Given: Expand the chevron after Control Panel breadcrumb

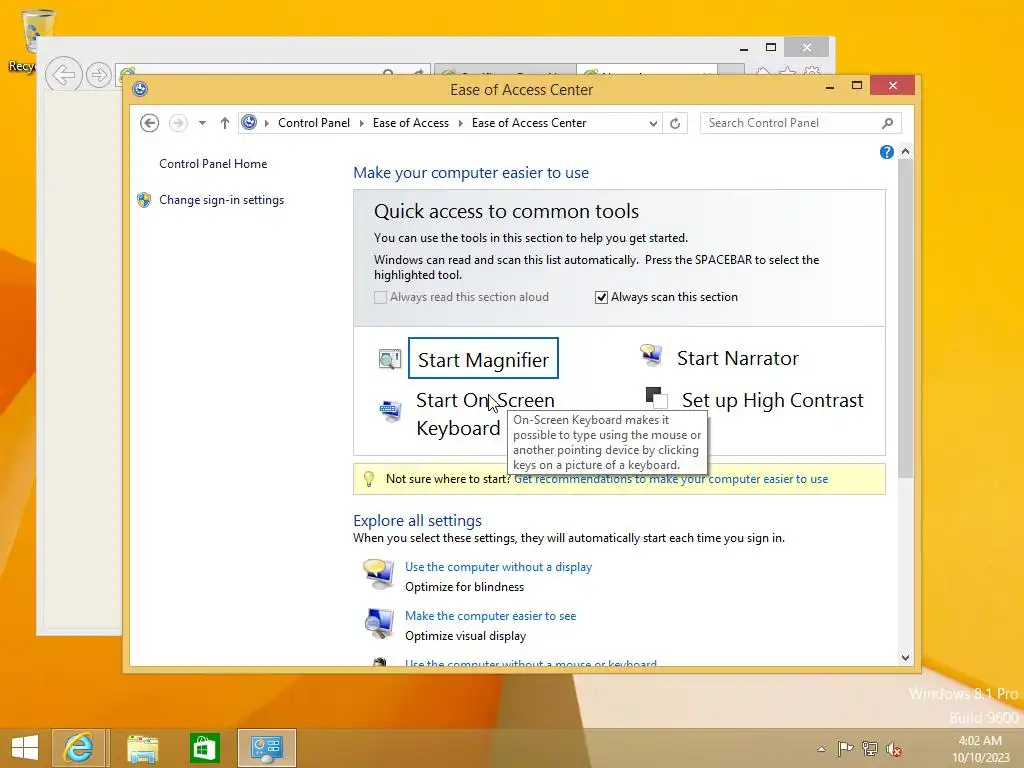Looking at the screenshot, I should point(362,123).
